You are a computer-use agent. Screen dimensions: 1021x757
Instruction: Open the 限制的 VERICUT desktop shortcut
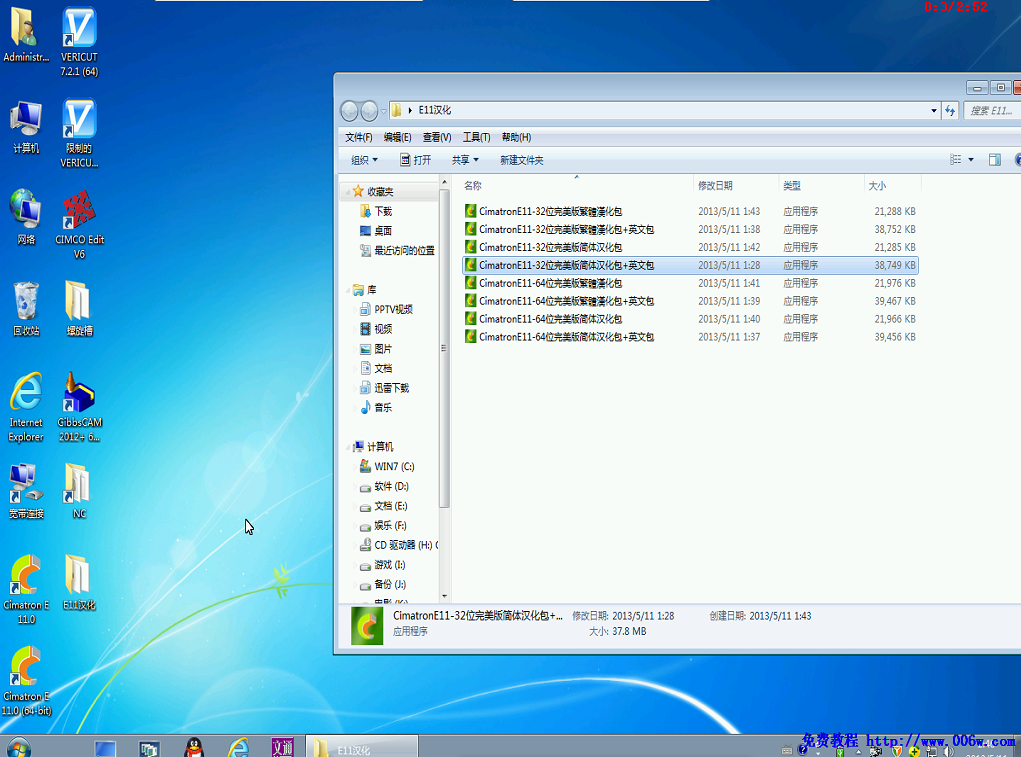tap(79, 133)
